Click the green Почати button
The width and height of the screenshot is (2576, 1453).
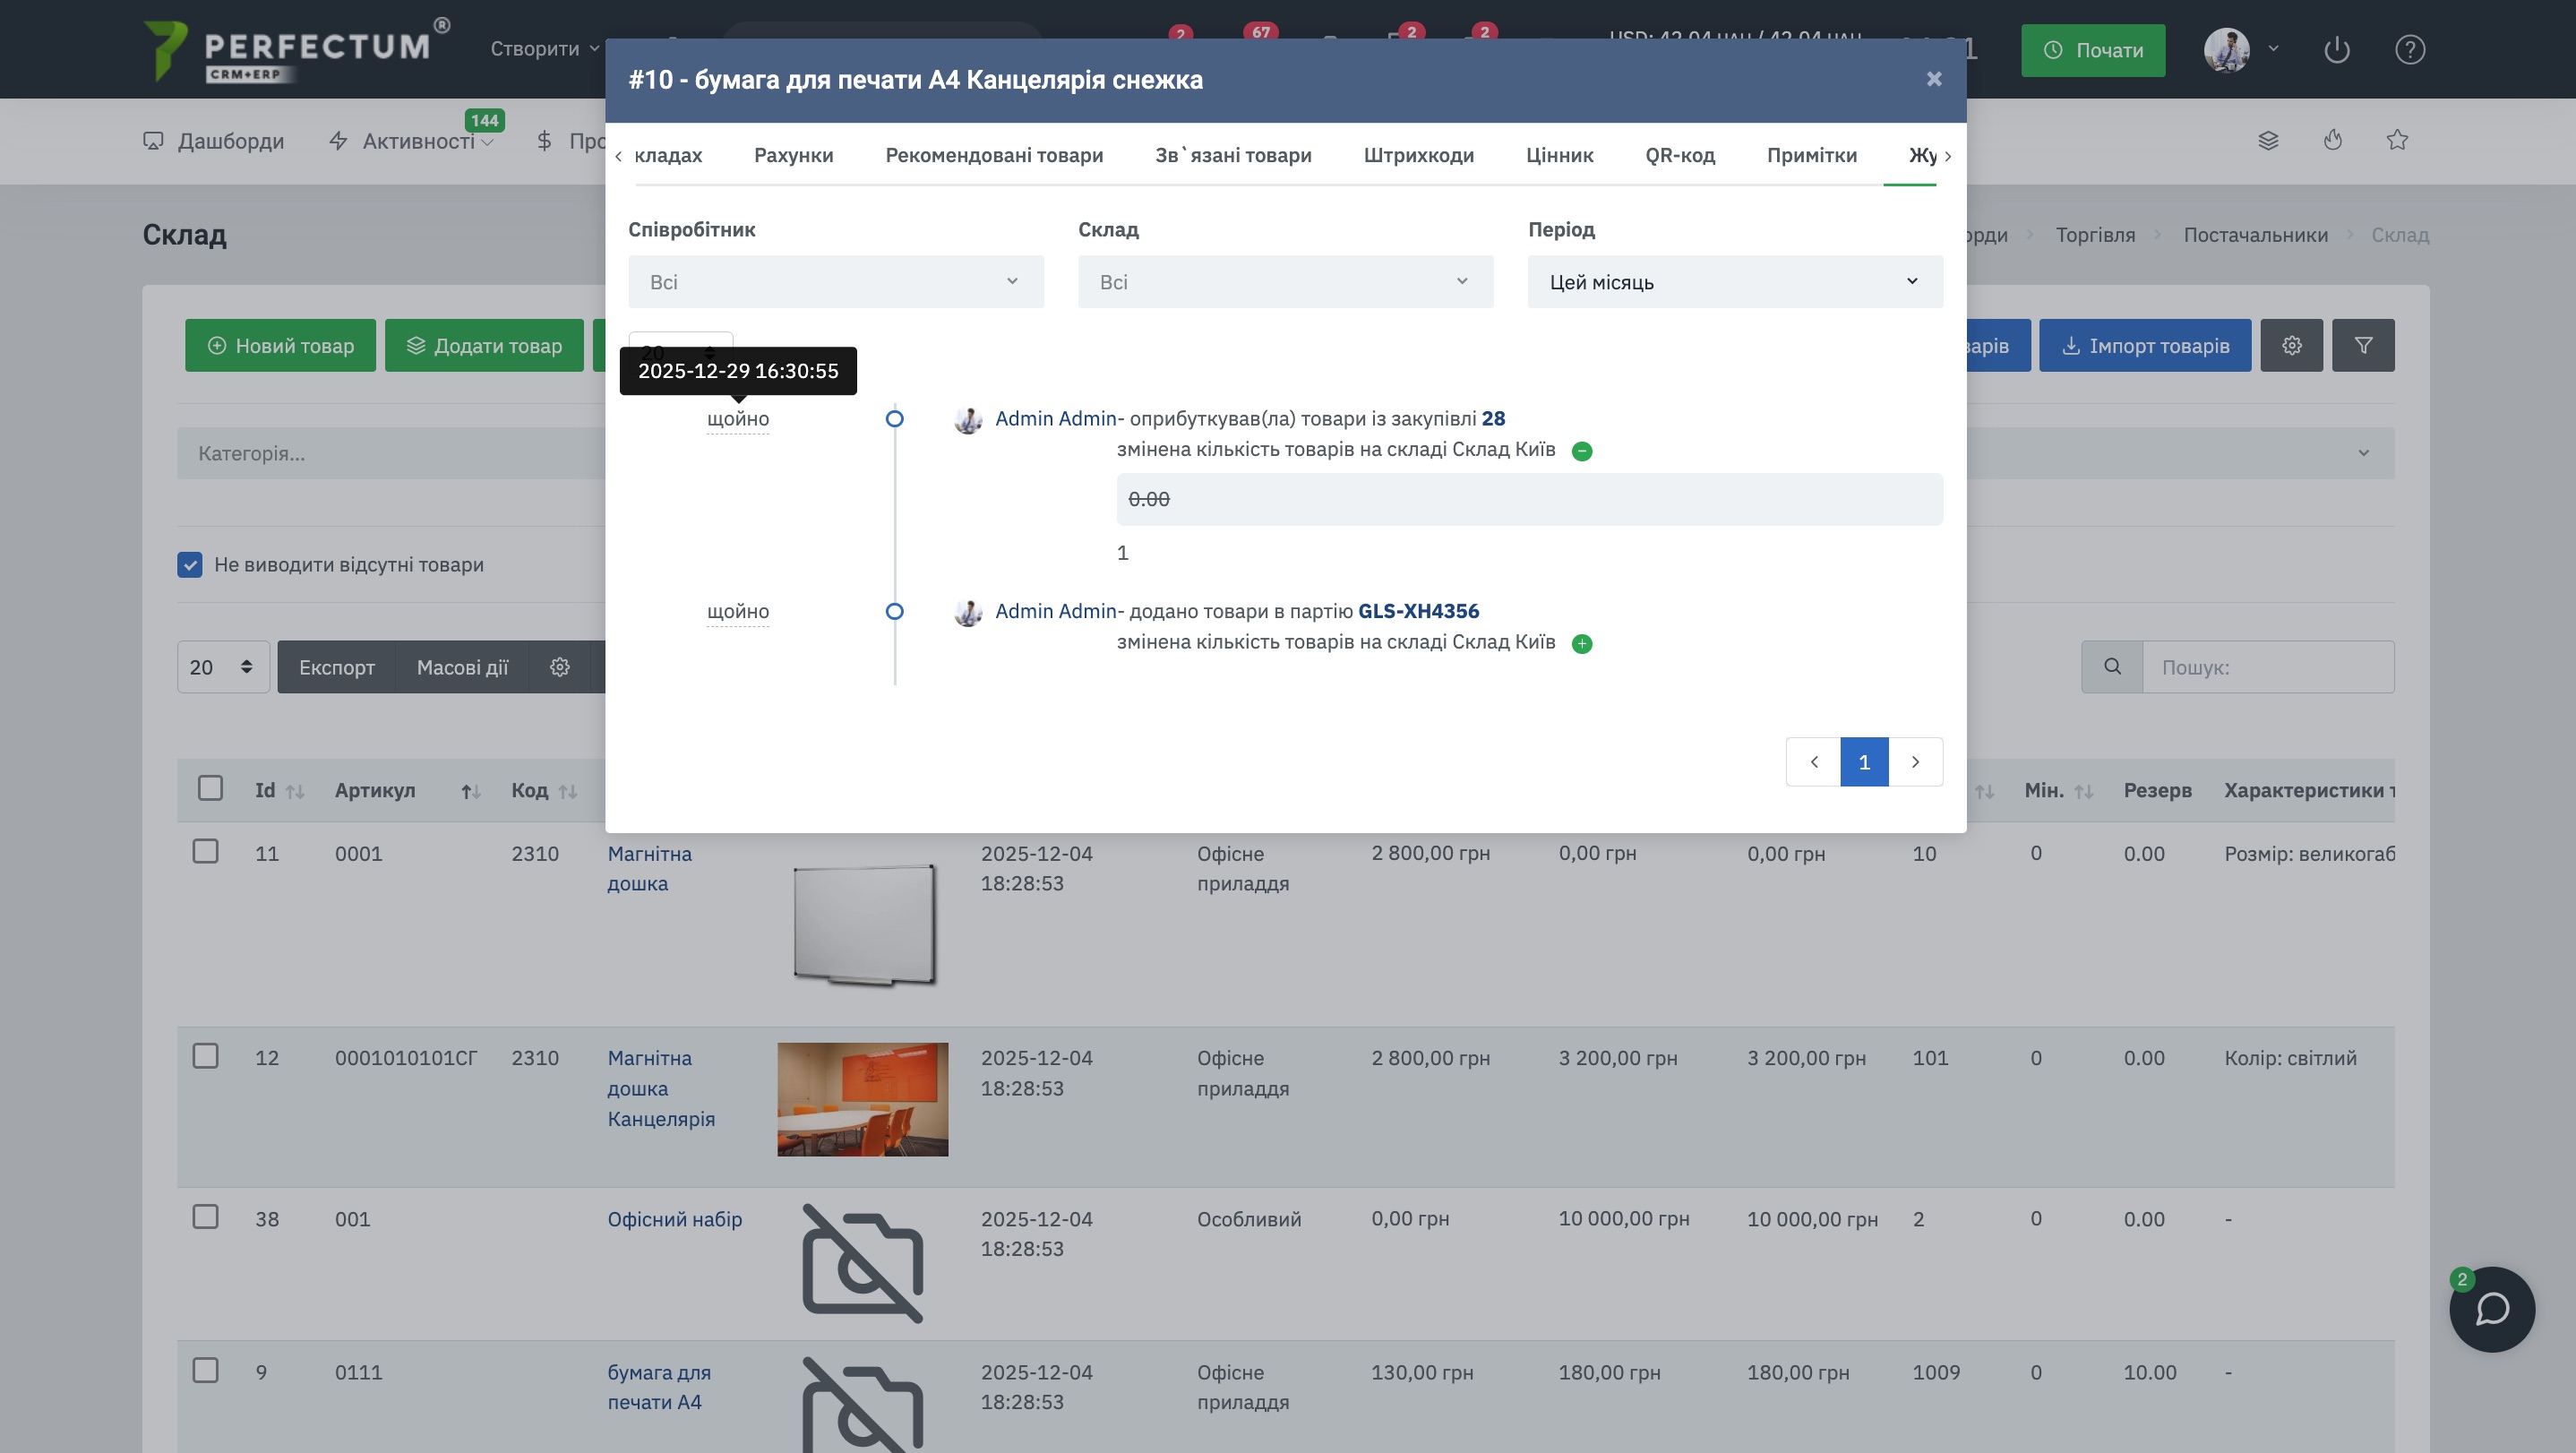2092,50
